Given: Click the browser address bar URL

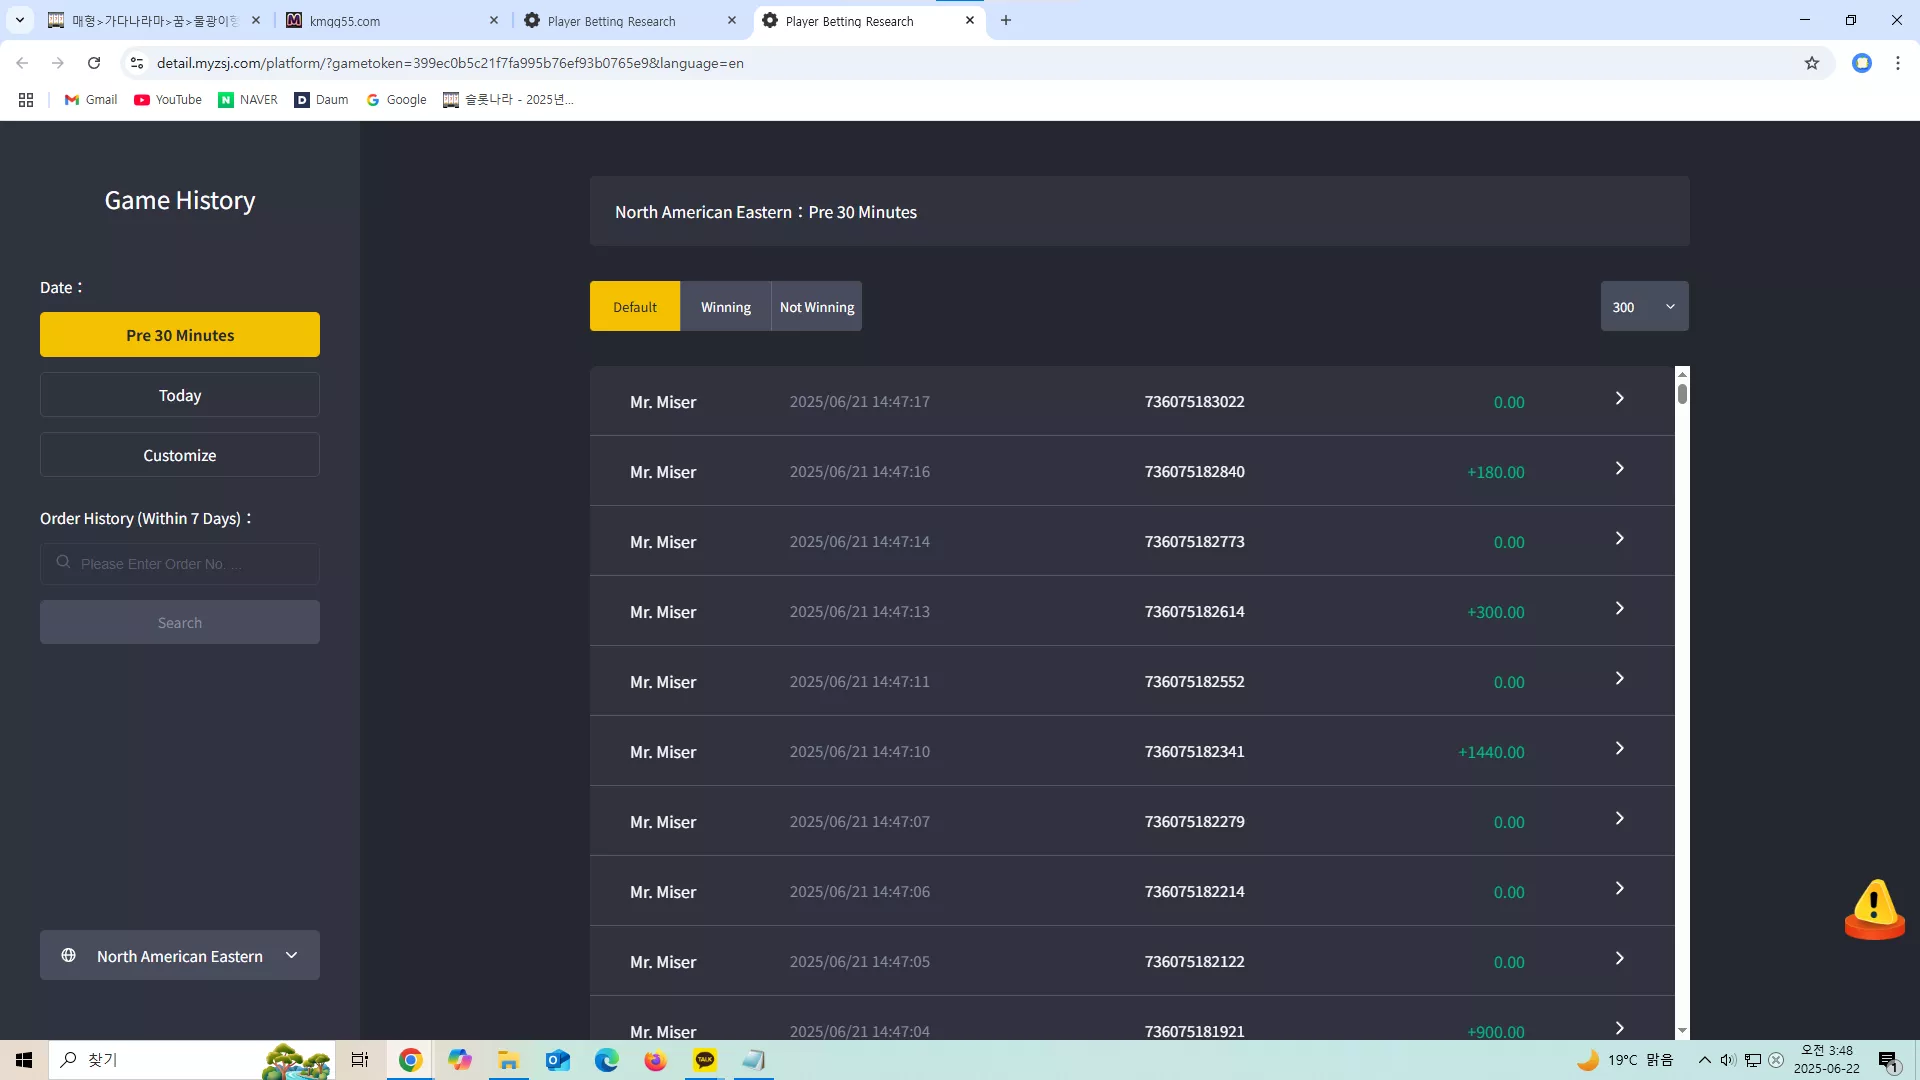Looking at the screenshot, I should (450, 63).
